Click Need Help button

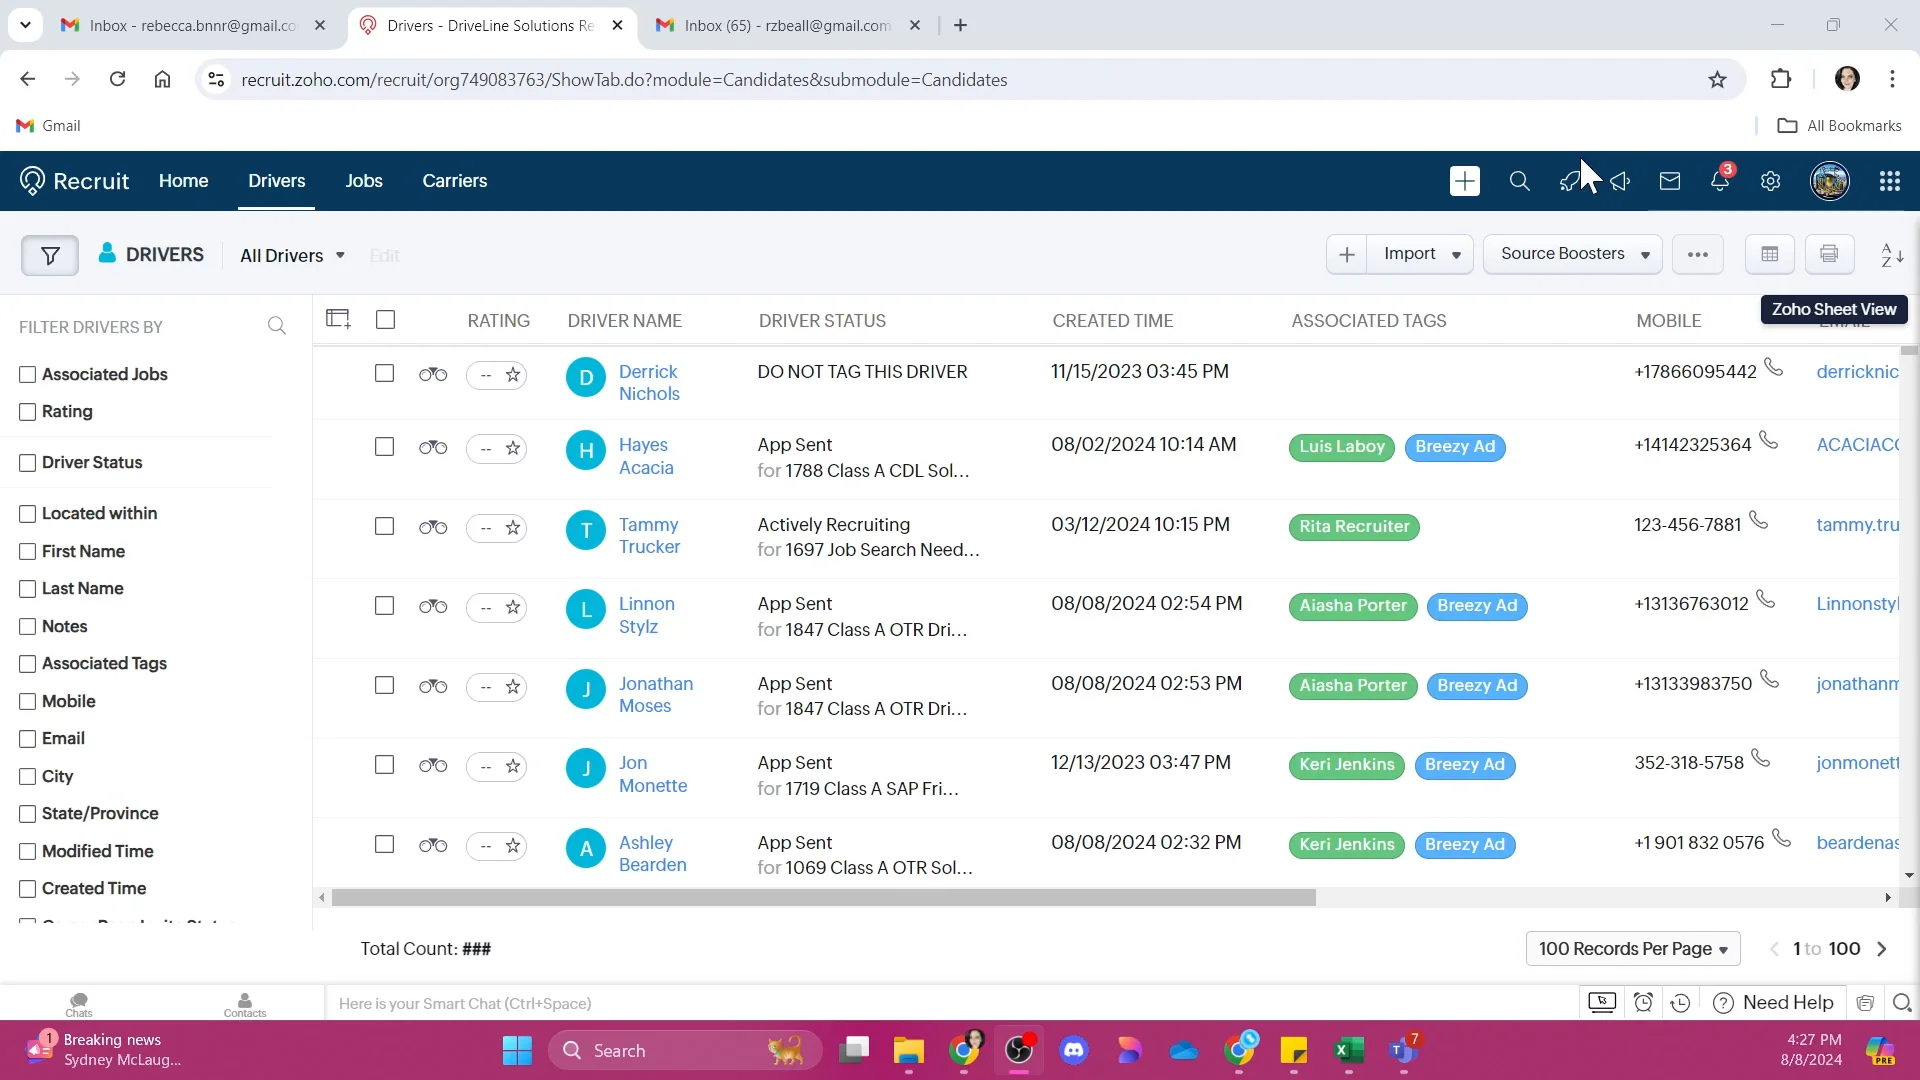click(x=1774, y=1003)
